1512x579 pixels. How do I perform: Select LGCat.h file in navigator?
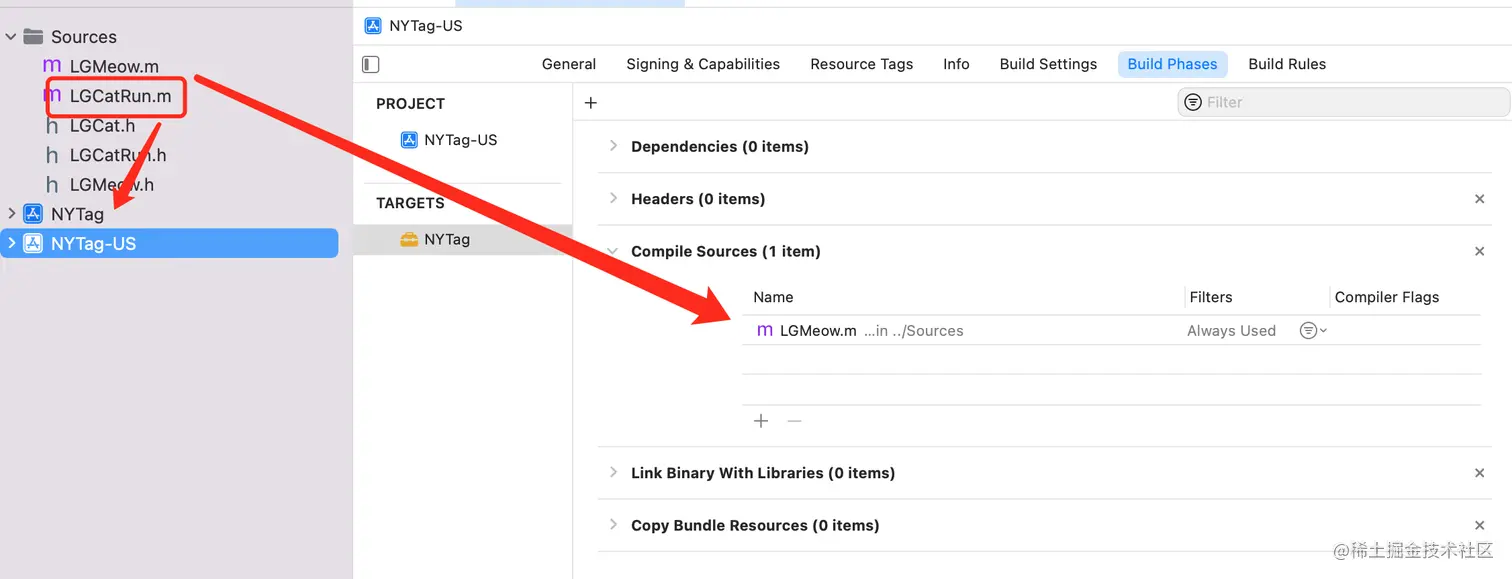tap(102, 126)
